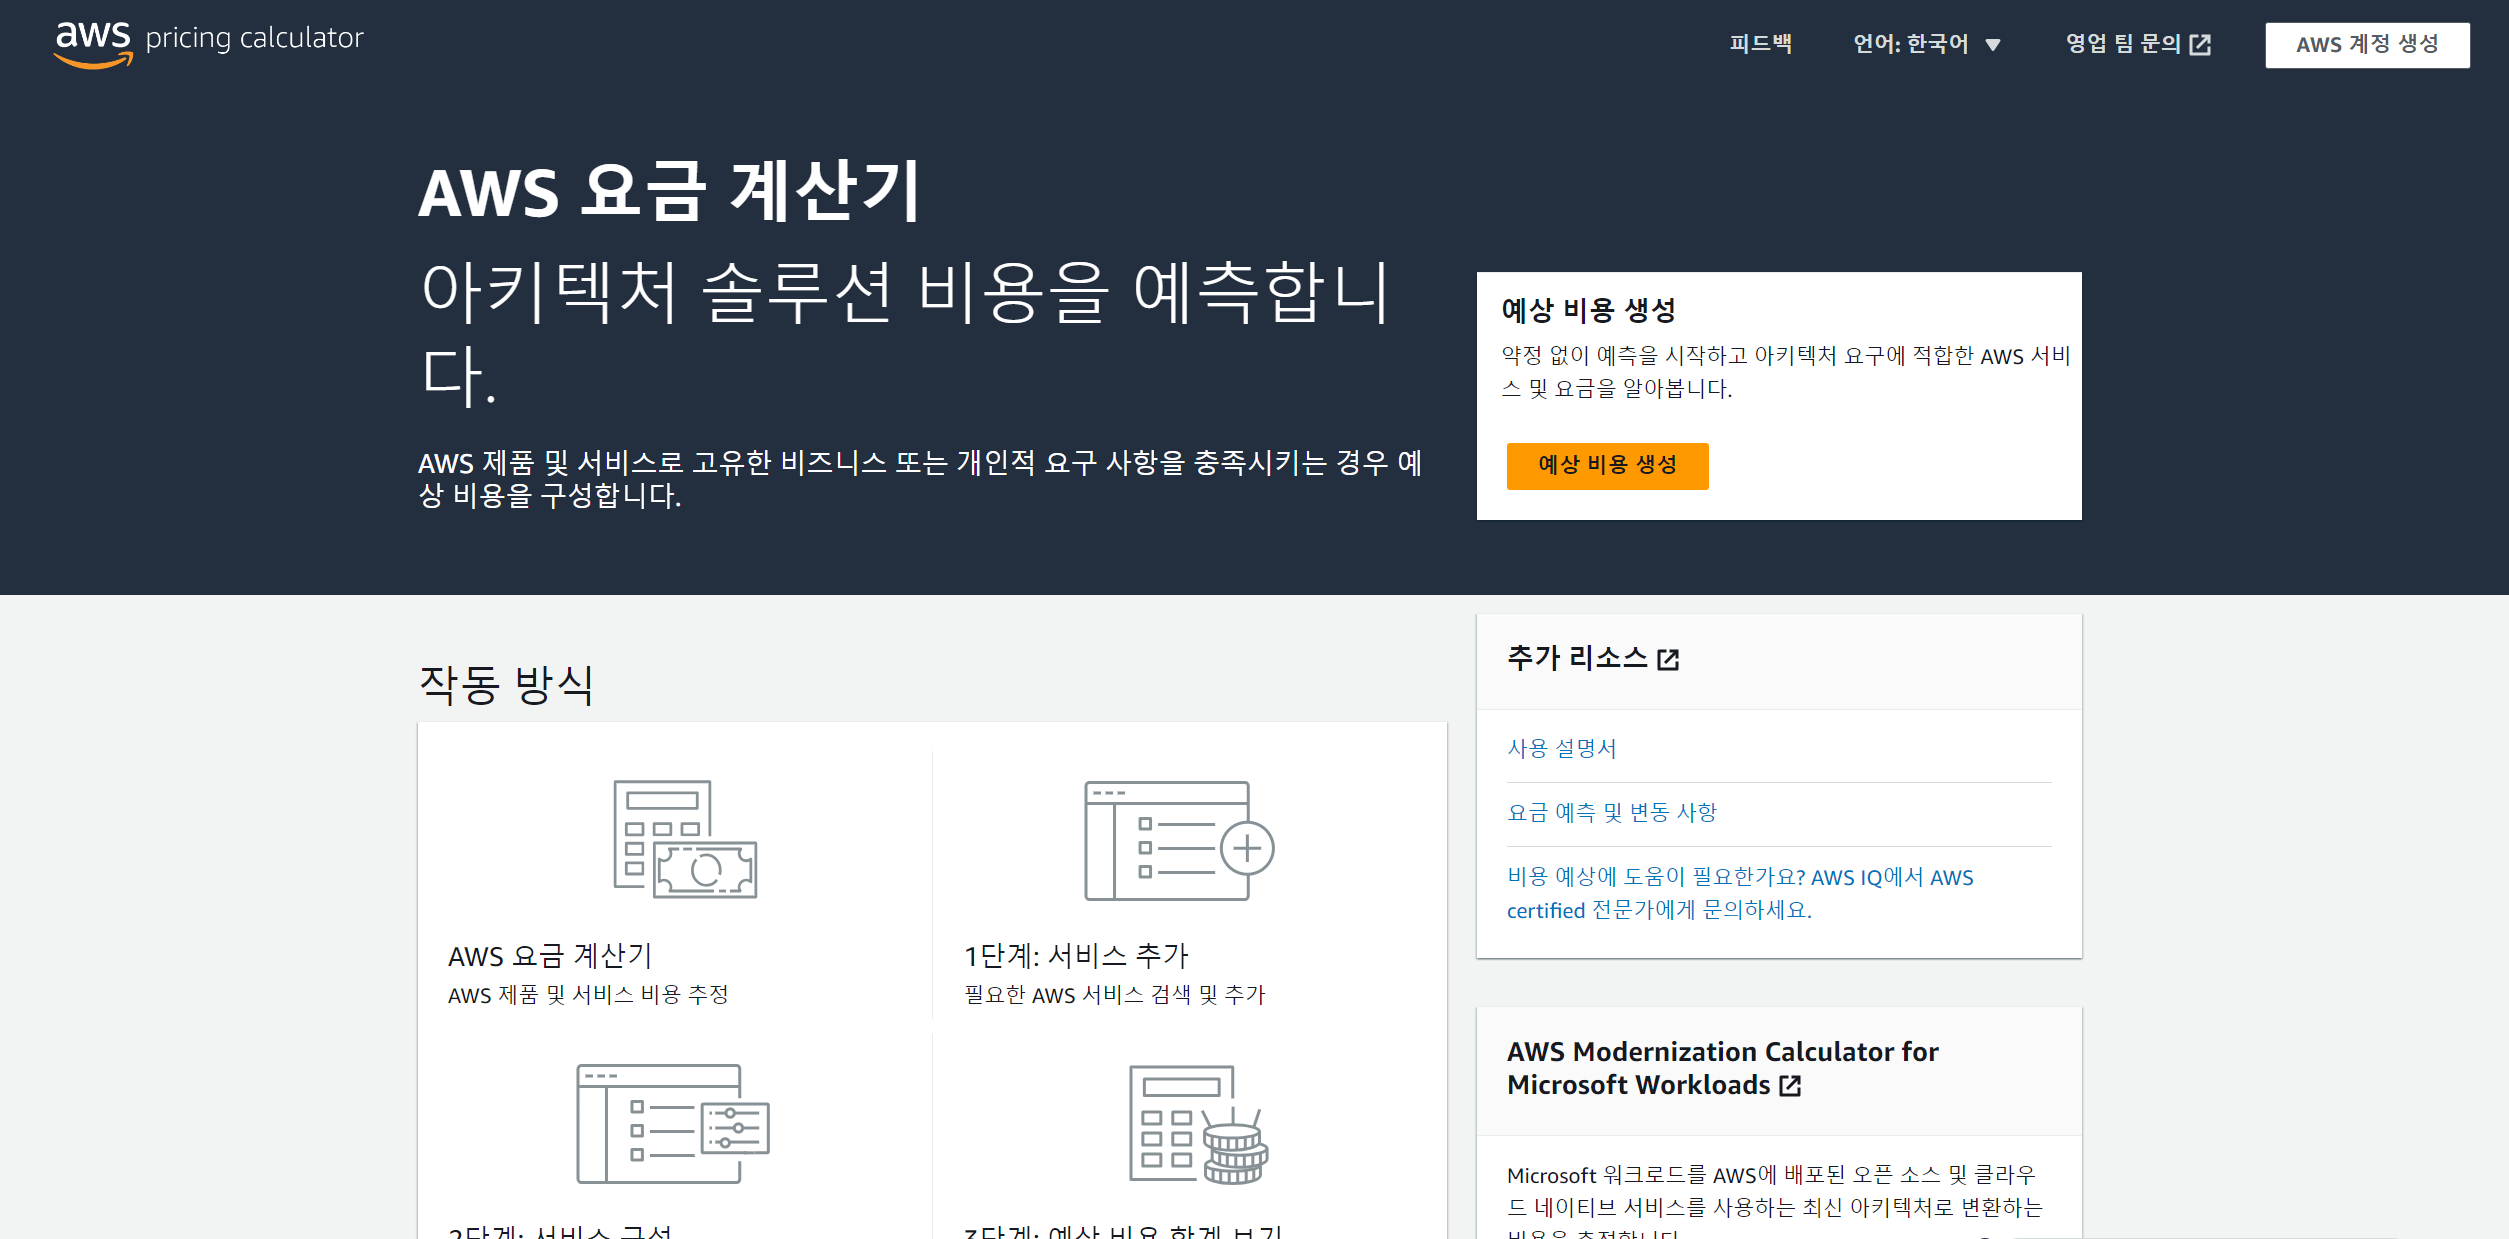Open 요금 예측 및 변동 사항 link
Screen dimensions: 2509x1239
coord(1612,812)
